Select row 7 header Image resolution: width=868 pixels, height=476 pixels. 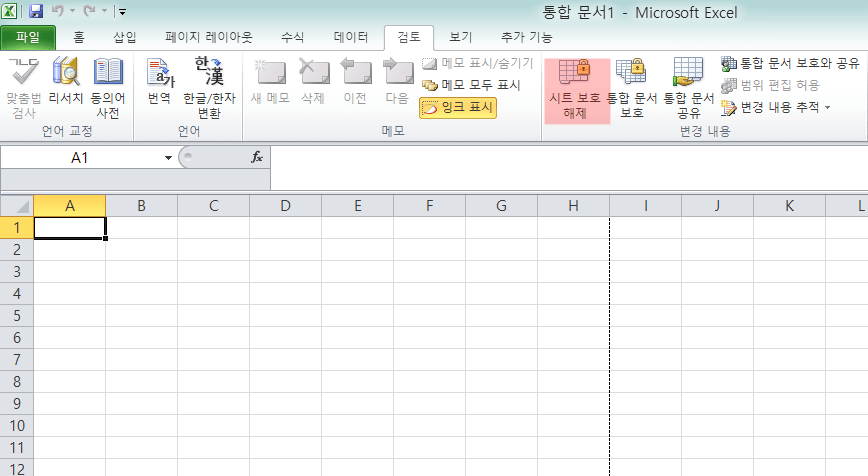(x=17, y=360)
